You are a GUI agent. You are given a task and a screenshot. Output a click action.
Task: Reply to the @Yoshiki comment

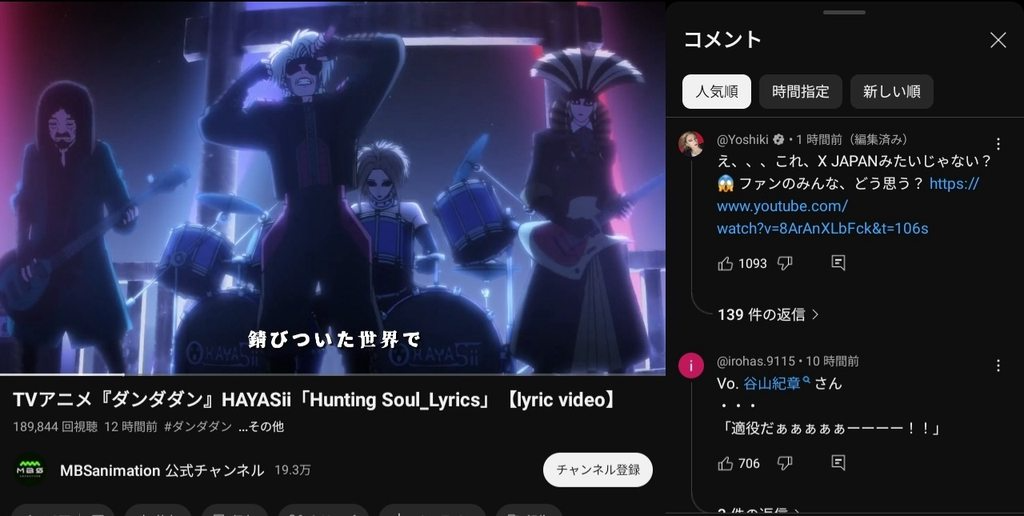click(x=838, y=263)
